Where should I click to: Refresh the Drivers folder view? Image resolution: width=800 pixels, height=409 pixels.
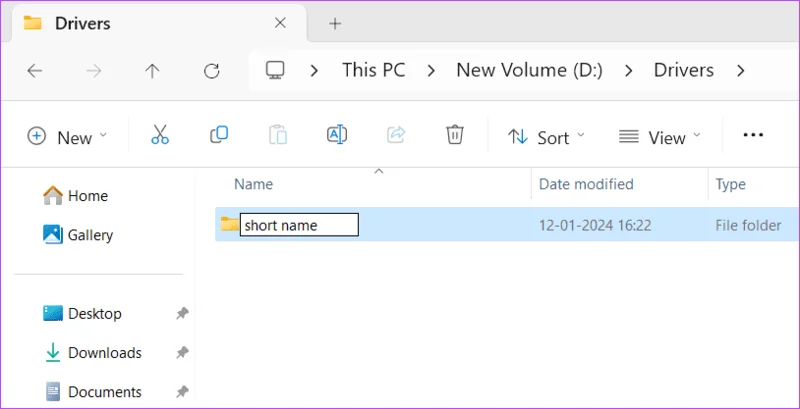click(x=211, y=71)
